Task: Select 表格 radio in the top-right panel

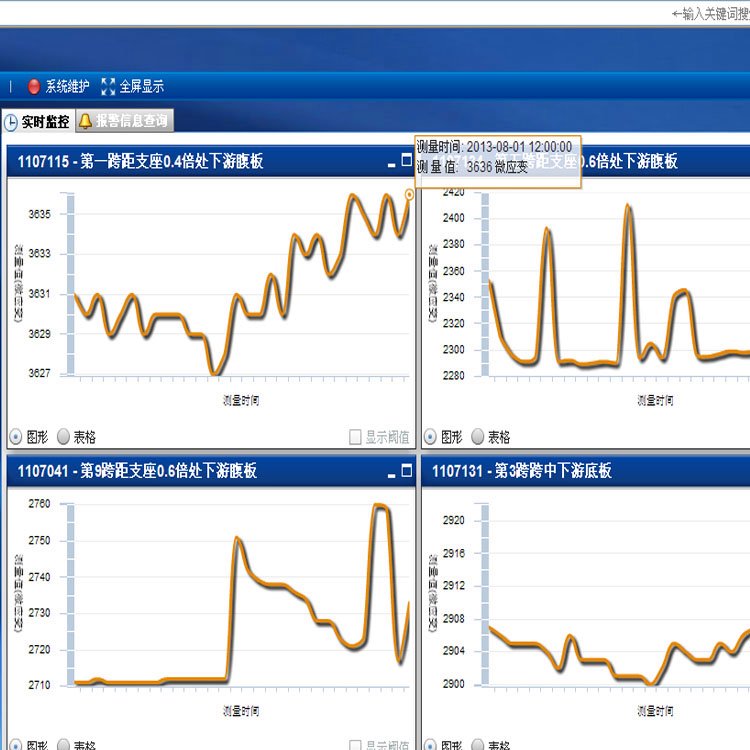Action: pos(478,437)
